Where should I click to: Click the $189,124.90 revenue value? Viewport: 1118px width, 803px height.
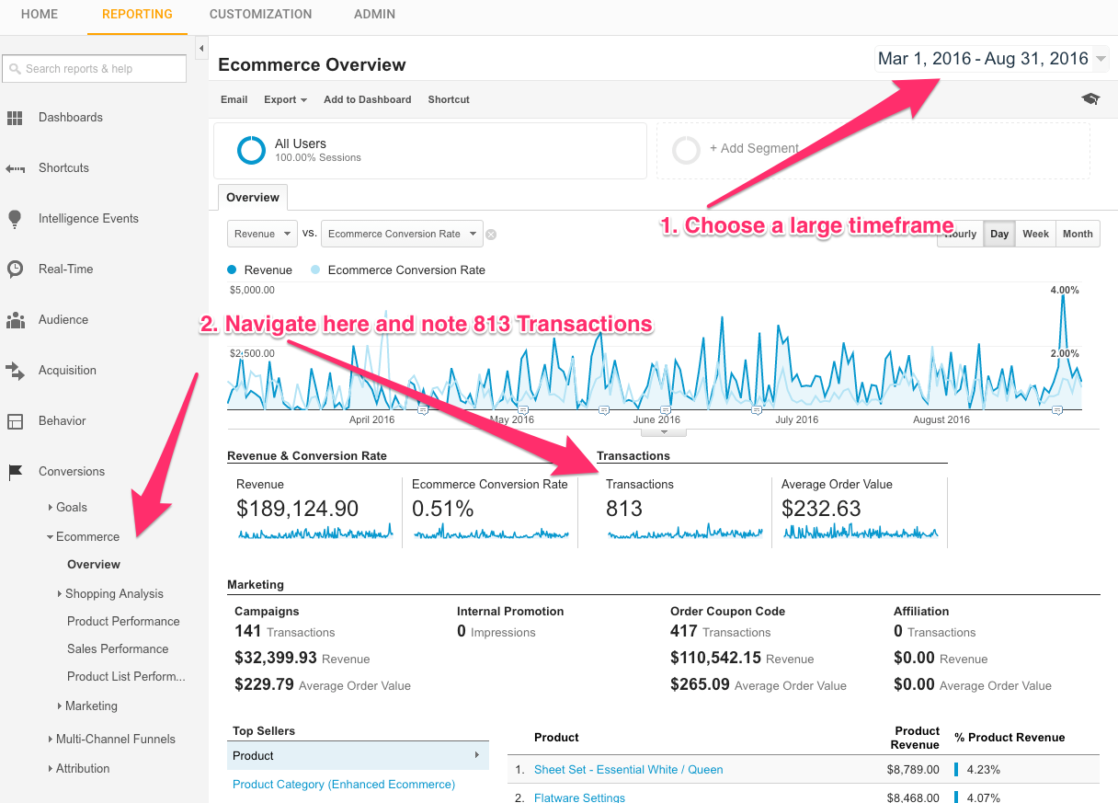(x=297, y=508)
